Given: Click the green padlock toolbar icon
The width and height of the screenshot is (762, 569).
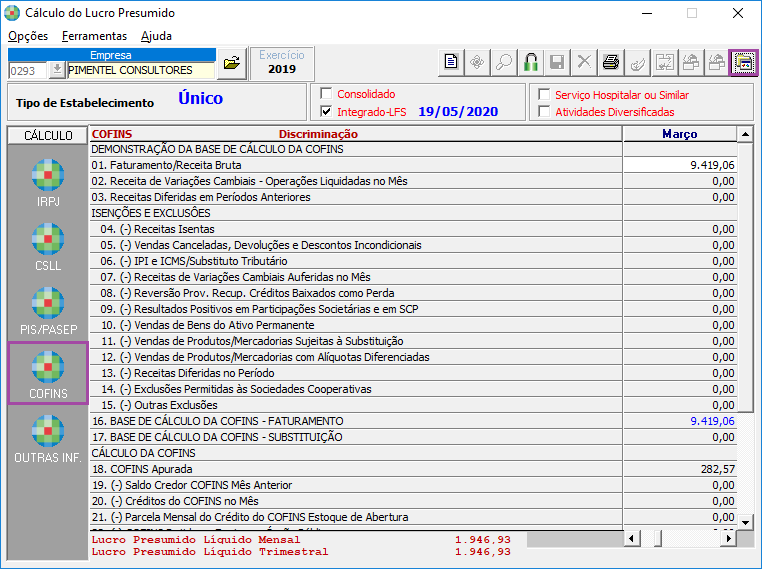Looking at the screenshot, I should coord(530,62).
